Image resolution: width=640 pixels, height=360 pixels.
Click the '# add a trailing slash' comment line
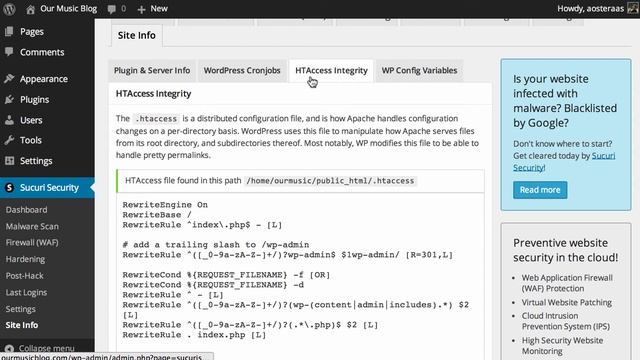pos(216,244)
